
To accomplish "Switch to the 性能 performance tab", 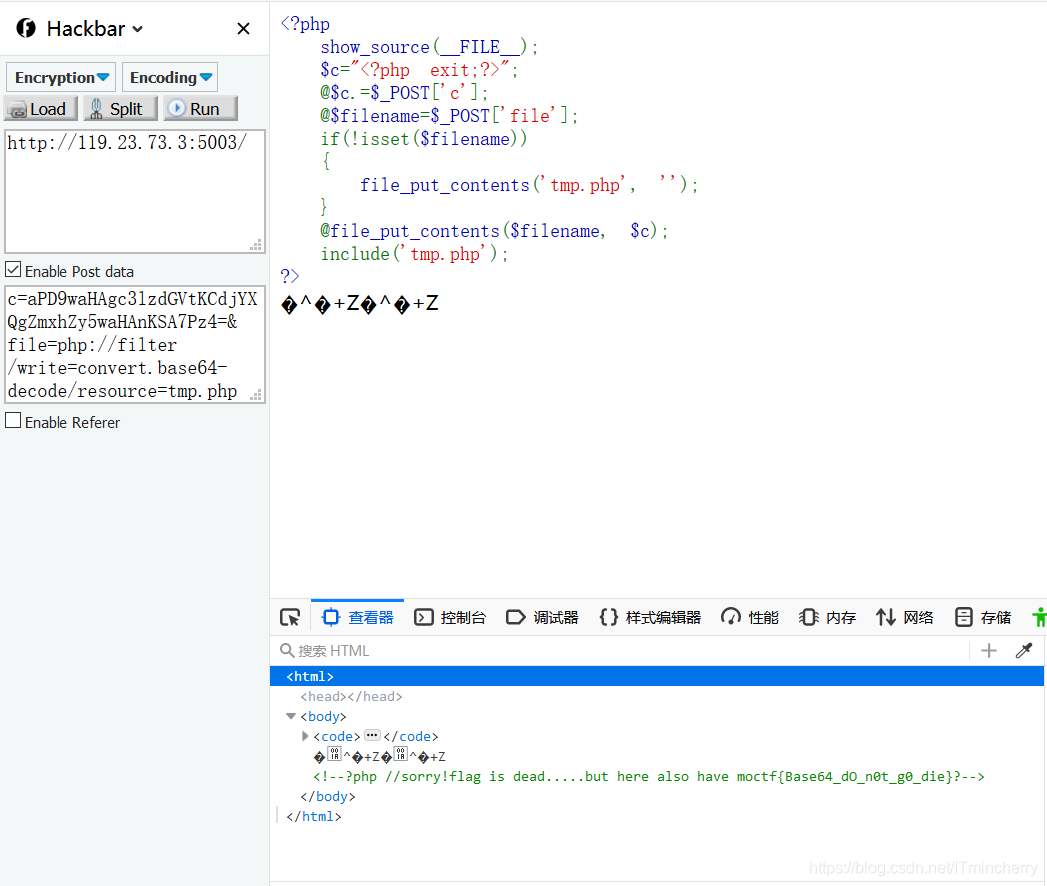I will coord(750,617).
